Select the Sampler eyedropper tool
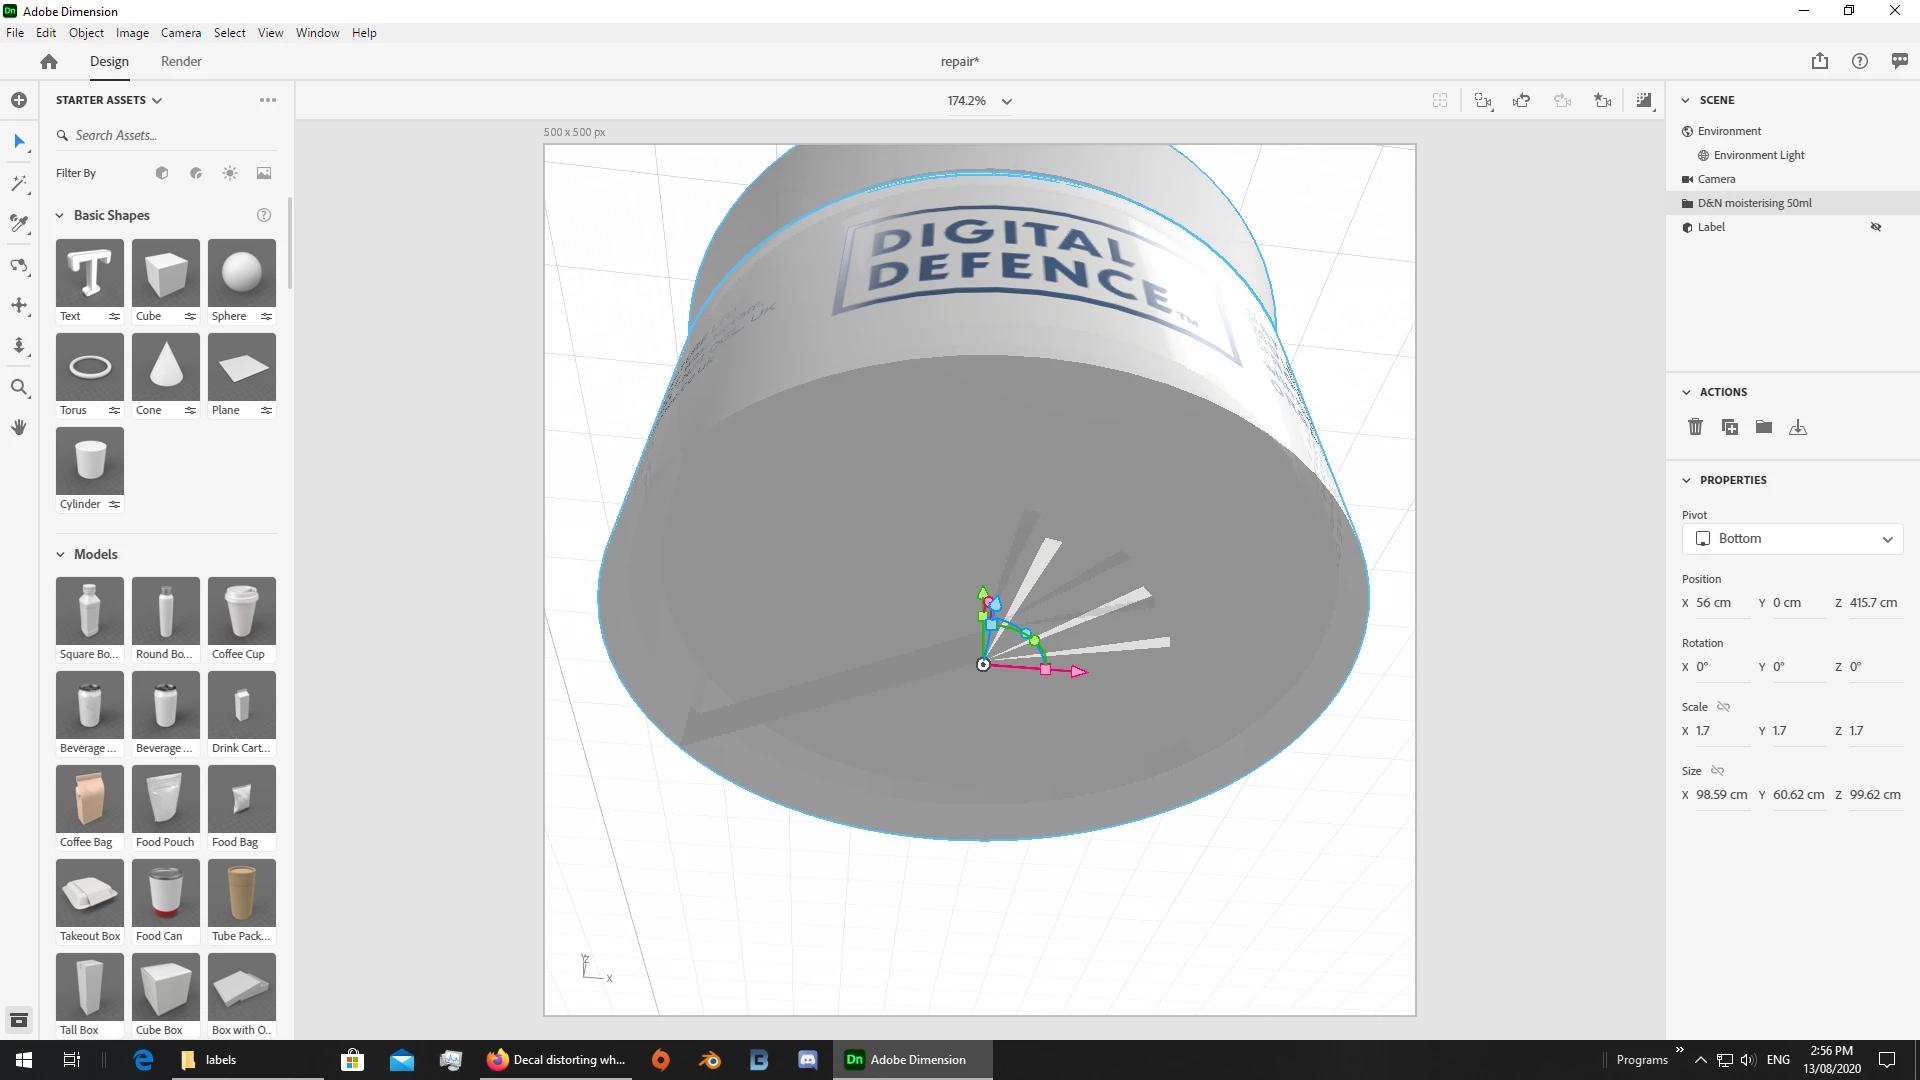1920x1080 pixels. pyautogui.click(x=19, y=223)
